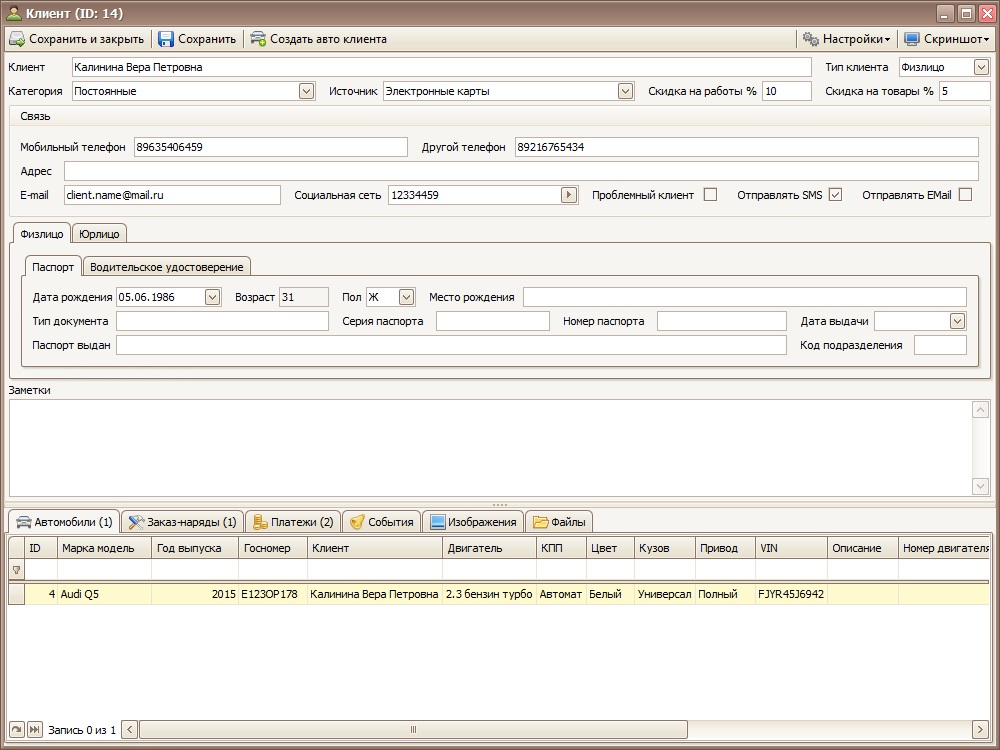Click the social network go arrow button
Viewport: 1000px width, 750px height.
tap(569, 195)
